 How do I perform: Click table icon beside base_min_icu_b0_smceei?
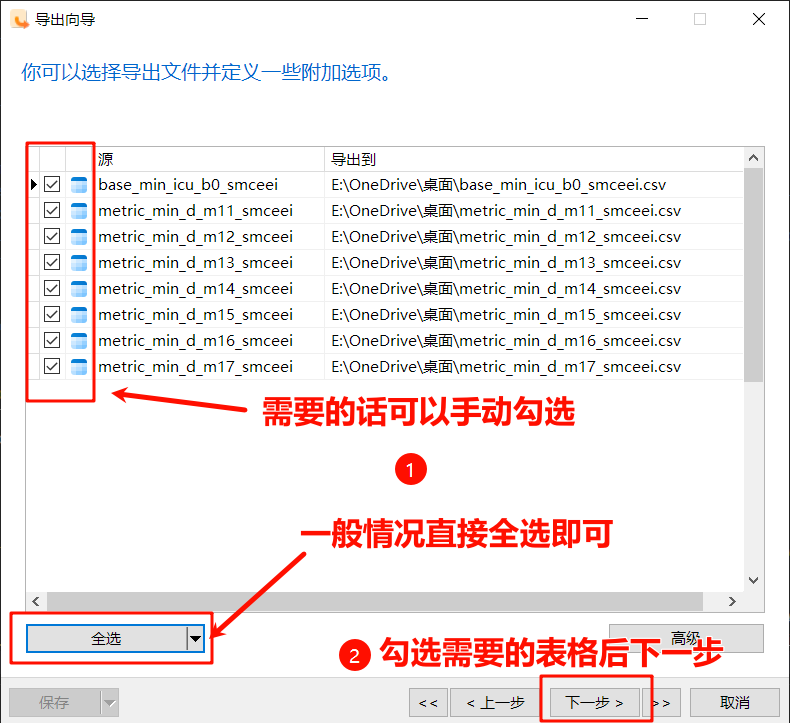click(x=79, y=185)
